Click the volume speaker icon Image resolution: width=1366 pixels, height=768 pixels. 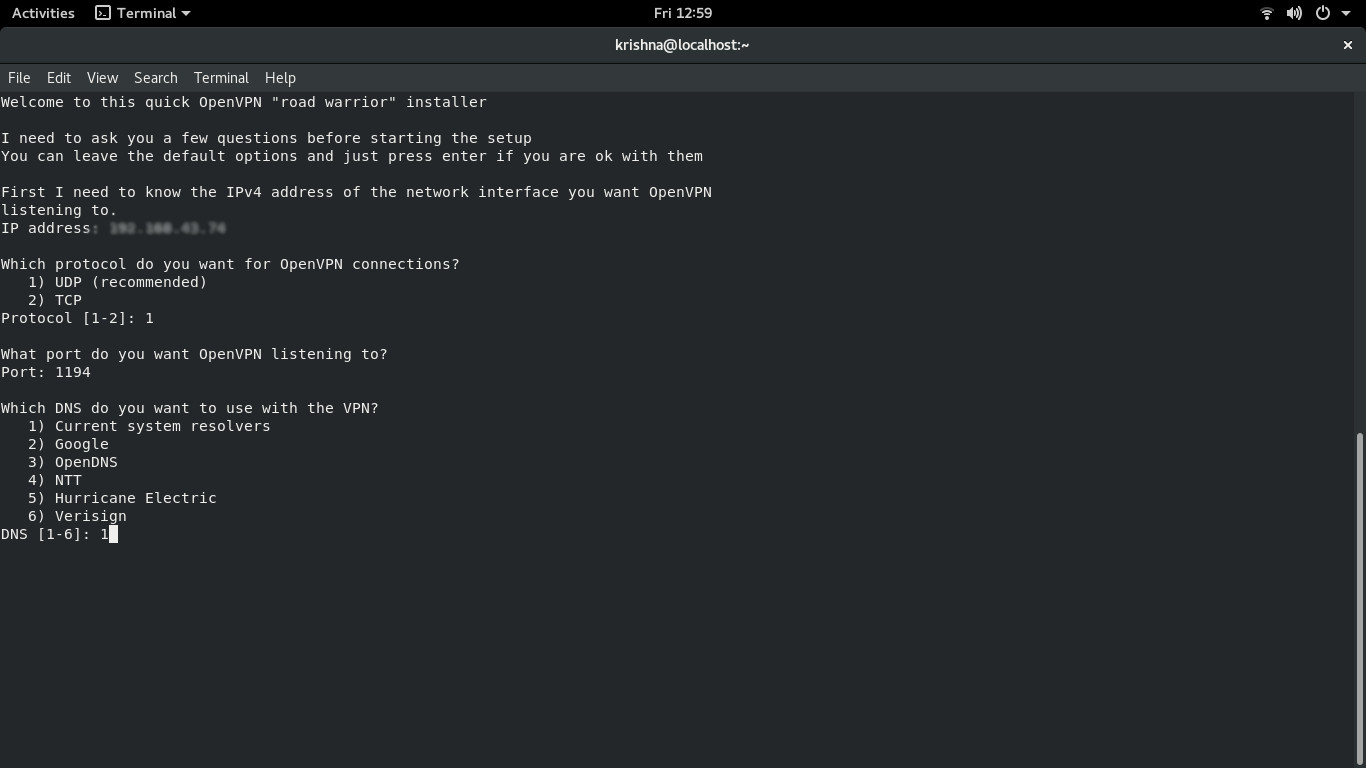tap(1294, 13)
